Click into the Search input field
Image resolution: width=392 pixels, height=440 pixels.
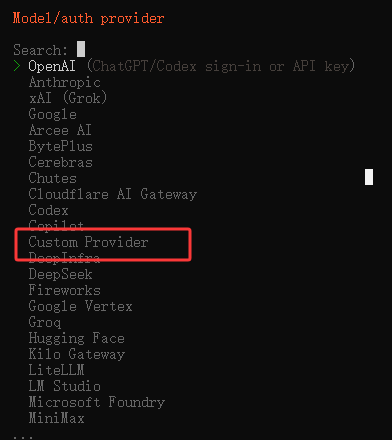81,49
